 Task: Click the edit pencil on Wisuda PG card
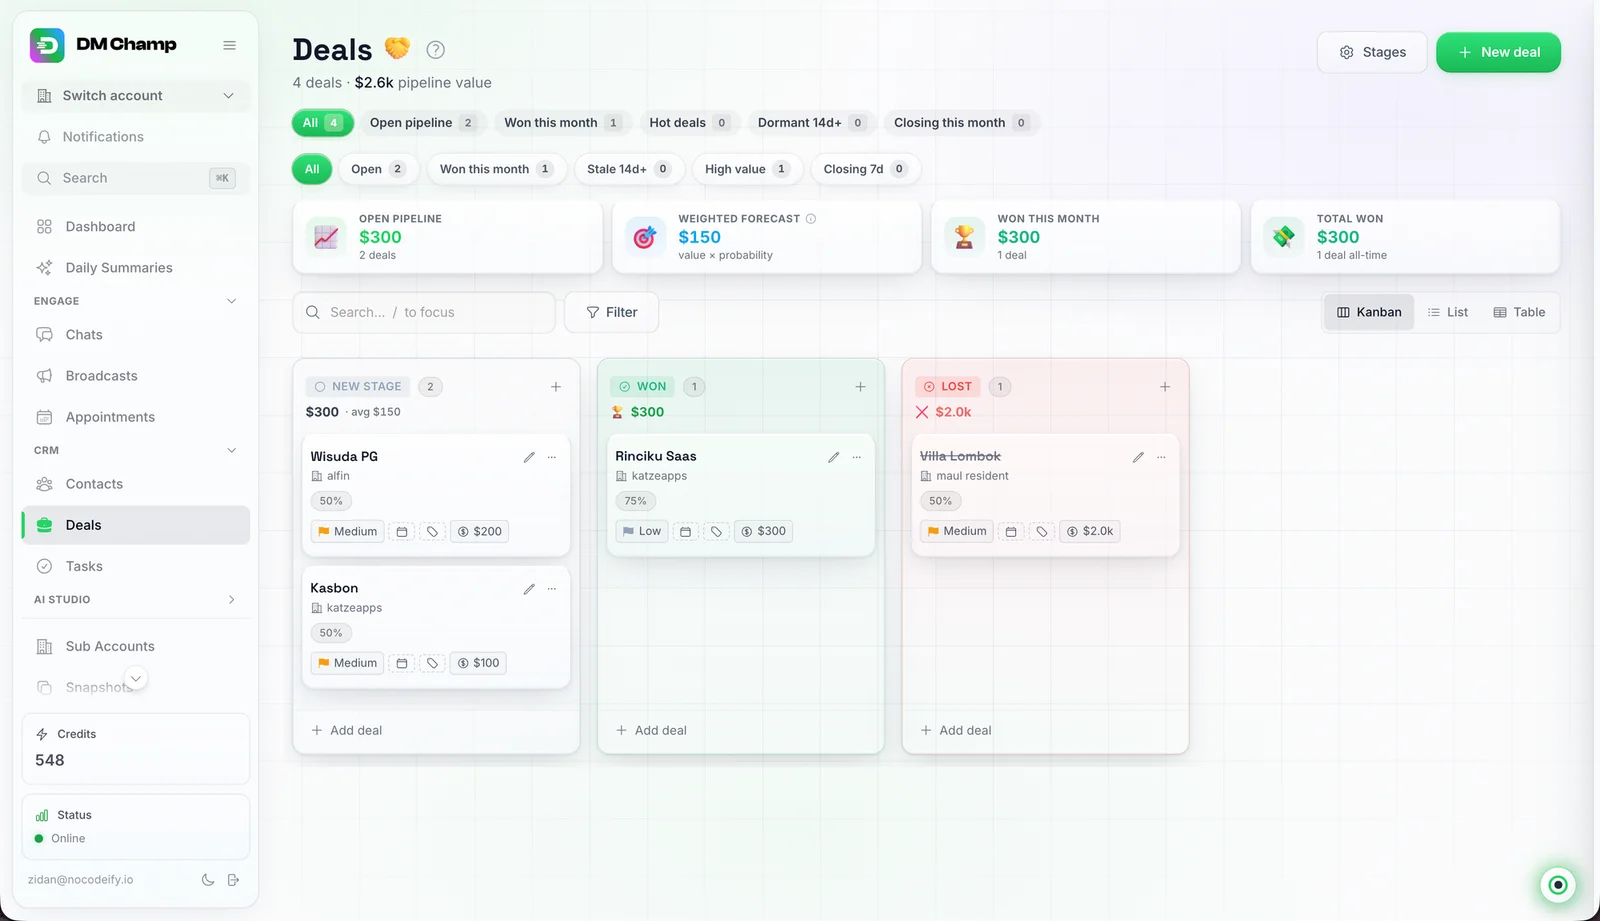(x=529, y=457)
